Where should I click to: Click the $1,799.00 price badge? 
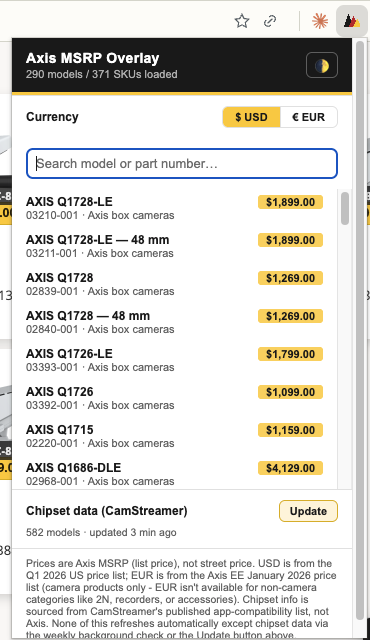(290, 354)
